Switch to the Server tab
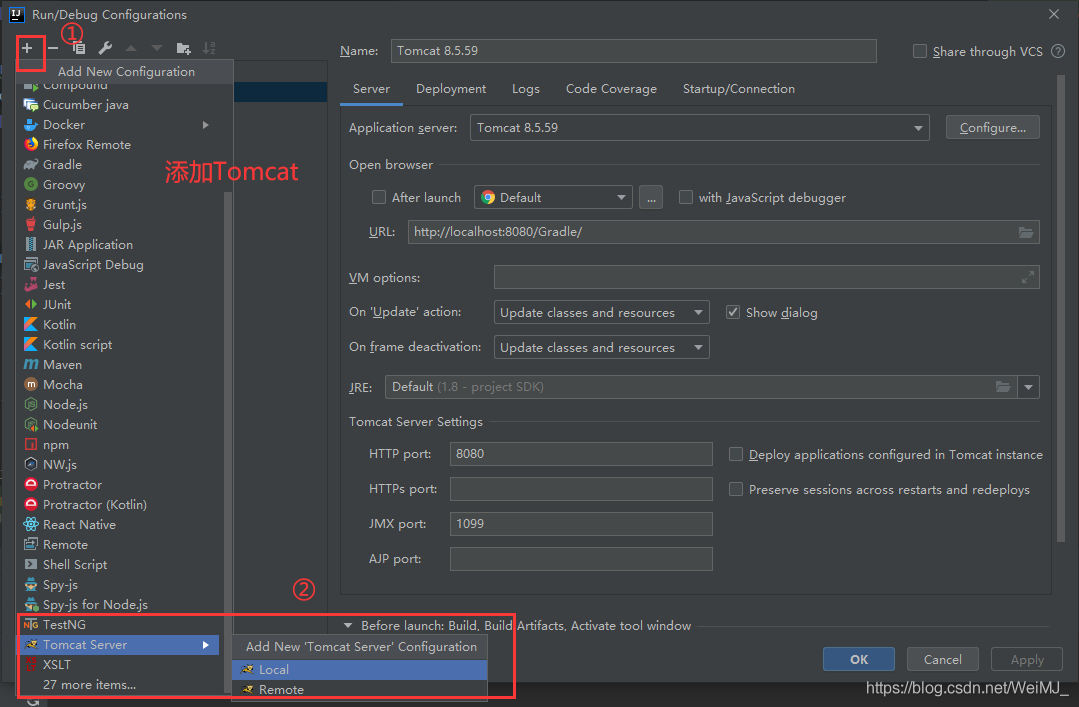This screenshot has height=707, width=1079. pyautogui.click(x=371, y=89)
